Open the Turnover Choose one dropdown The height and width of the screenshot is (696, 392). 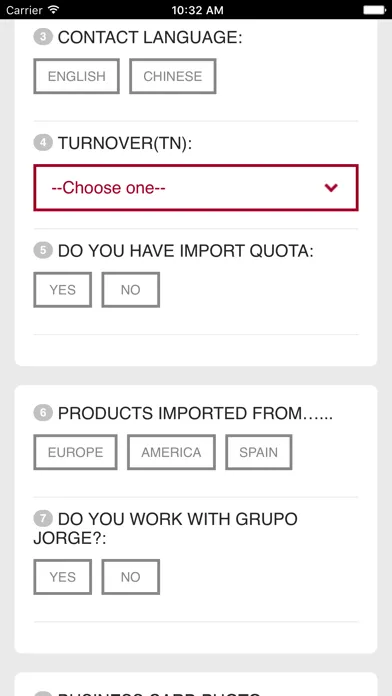pyautogui.click(x=196, y=188)
